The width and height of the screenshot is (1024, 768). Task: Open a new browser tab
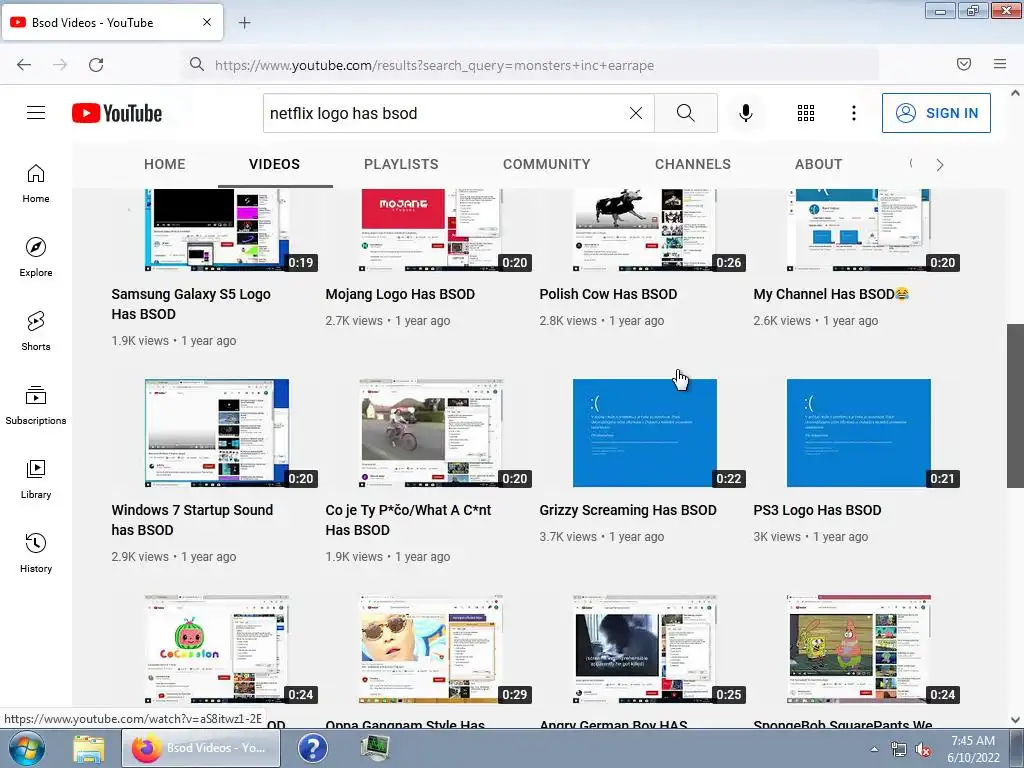[x=244, y=22]
